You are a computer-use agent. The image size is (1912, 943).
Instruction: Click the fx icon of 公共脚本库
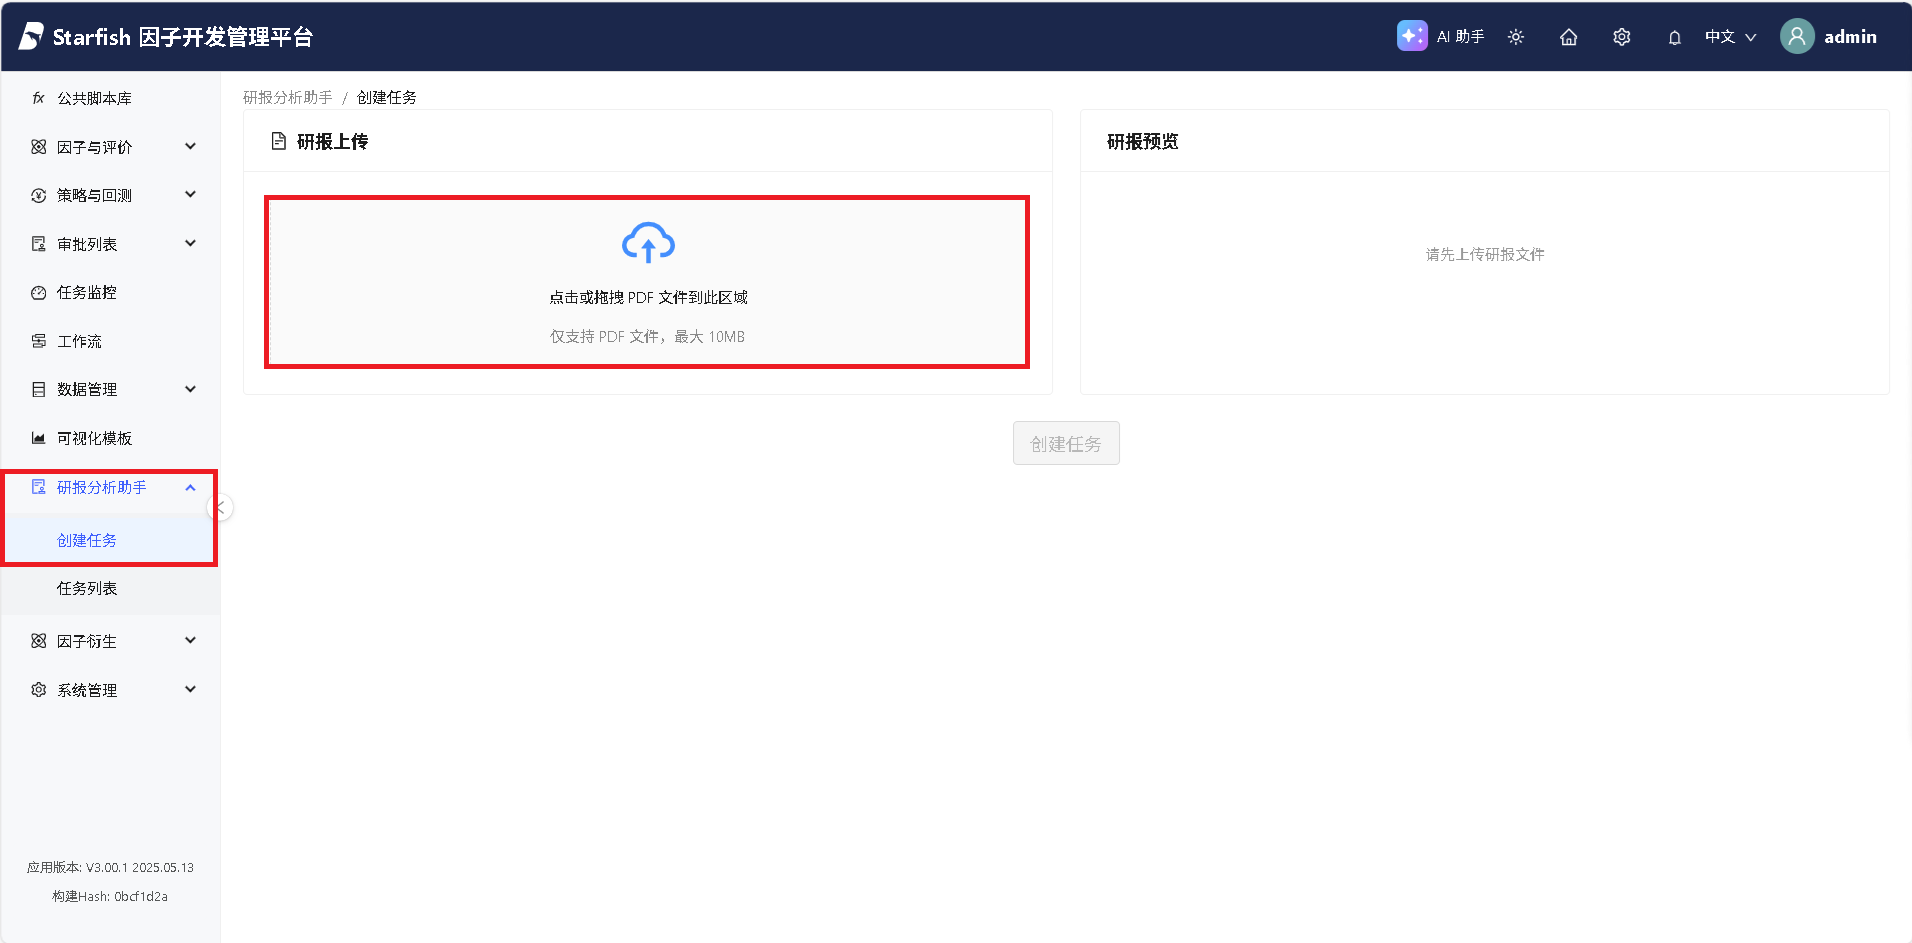point(38,98)
